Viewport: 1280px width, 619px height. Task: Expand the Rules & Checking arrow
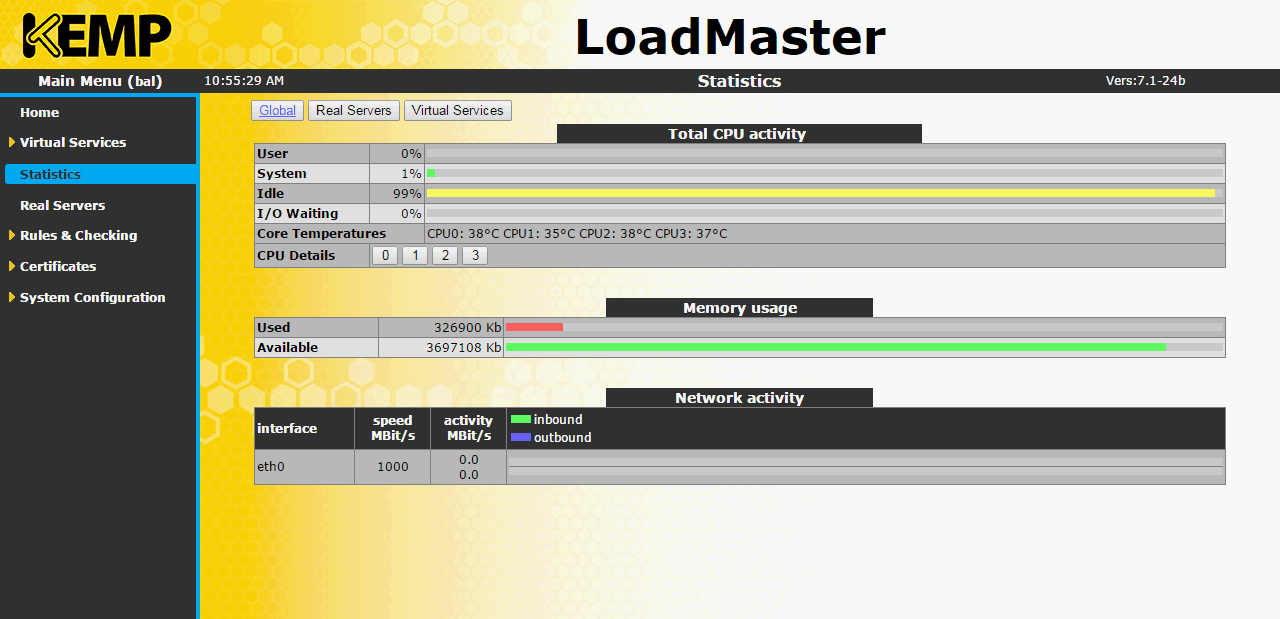12,235
